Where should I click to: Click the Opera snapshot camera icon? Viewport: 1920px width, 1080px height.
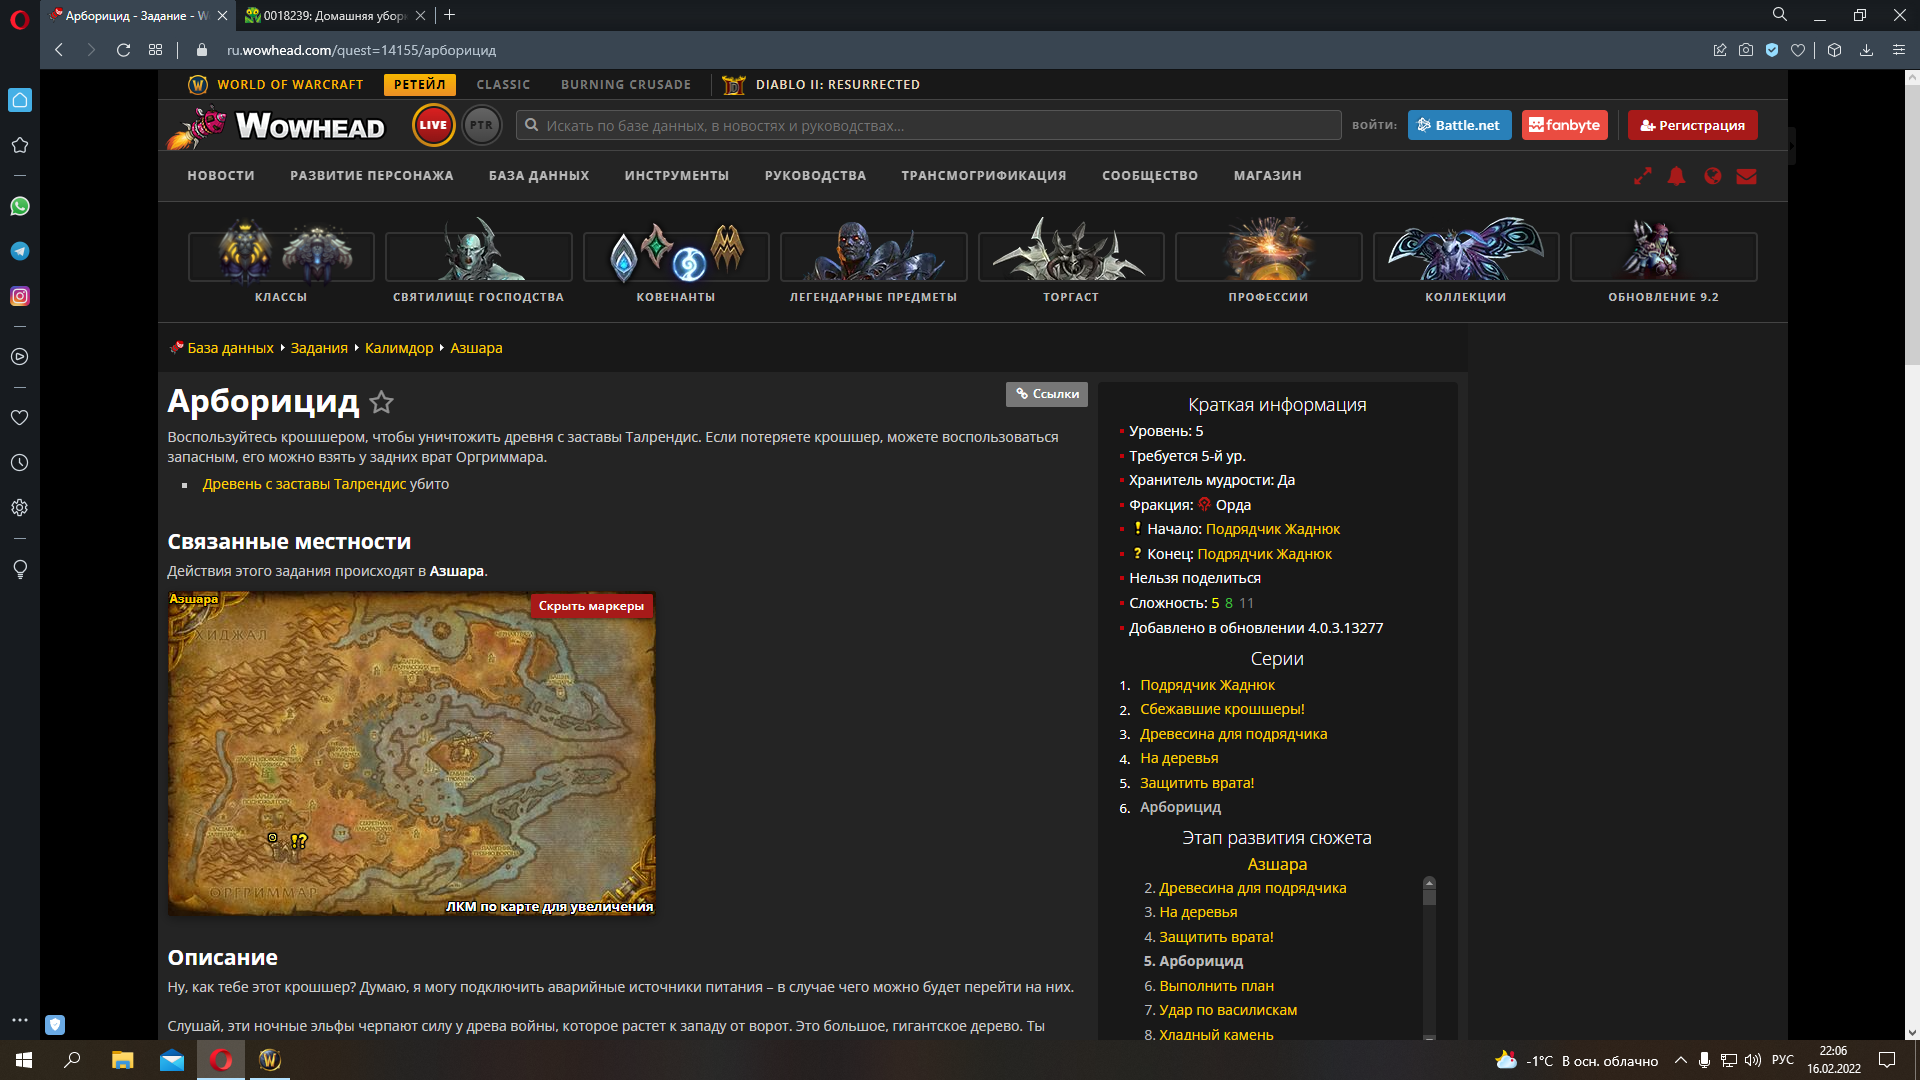pyautogui.click(x=1746, y=50)
